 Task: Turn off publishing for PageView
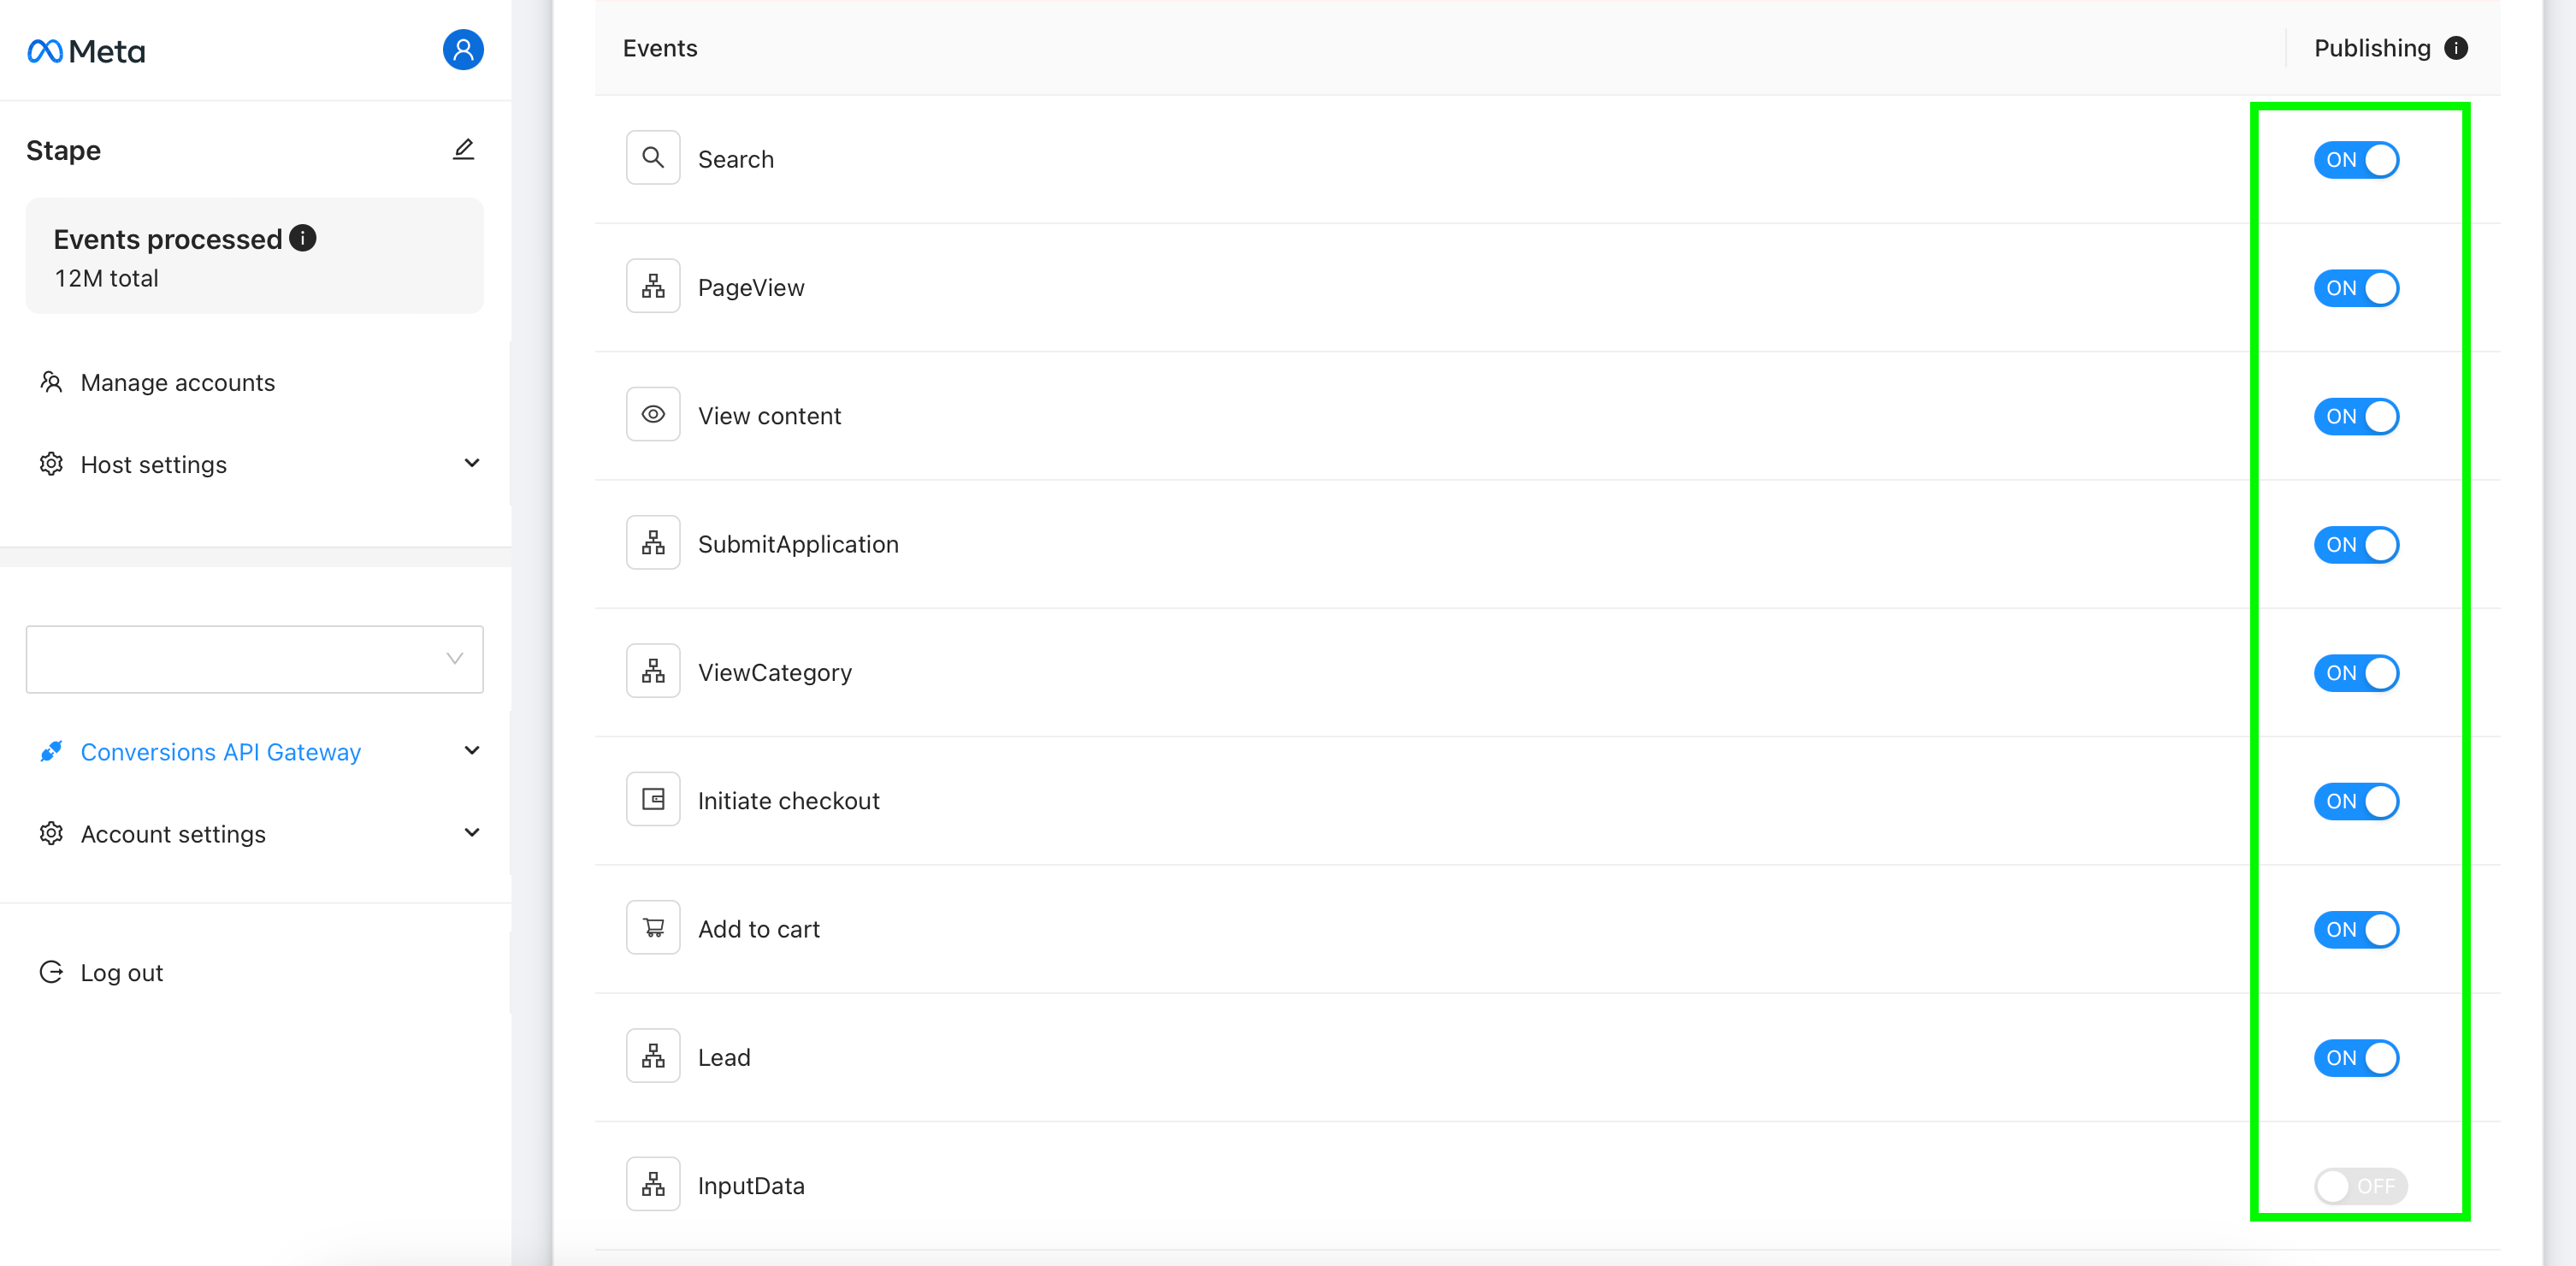pos(2356,288)
